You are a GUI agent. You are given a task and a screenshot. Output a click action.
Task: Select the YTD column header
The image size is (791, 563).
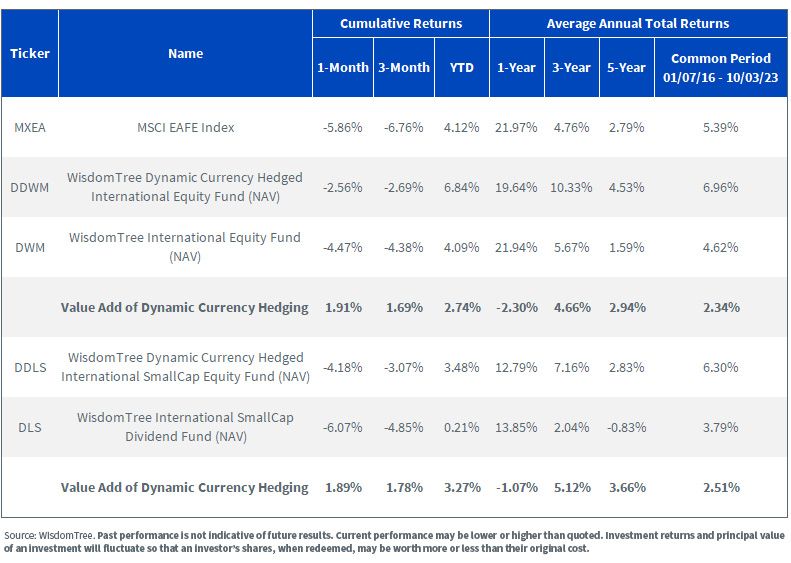[x=462, y=68]
